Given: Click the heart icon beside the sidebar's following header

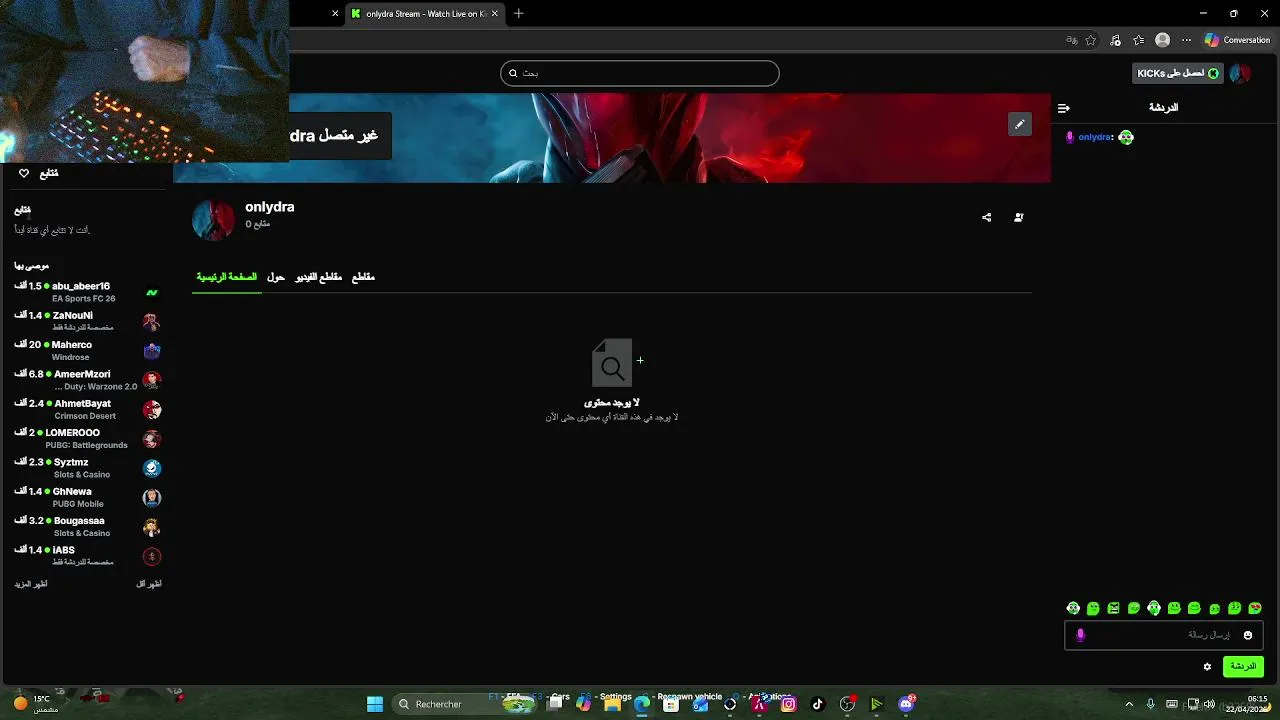Looking at the screenshot, I should [x=24, y=173].
